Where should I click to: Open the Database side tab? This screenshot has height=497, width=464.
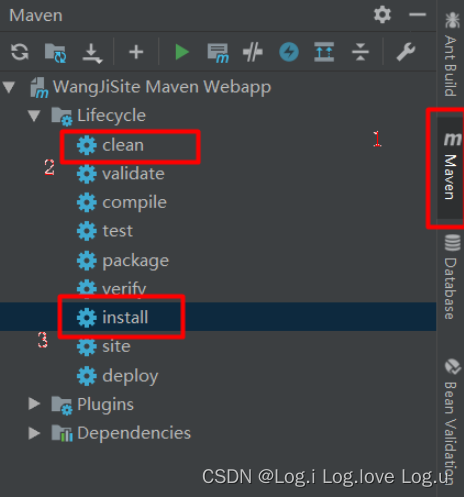451,277
